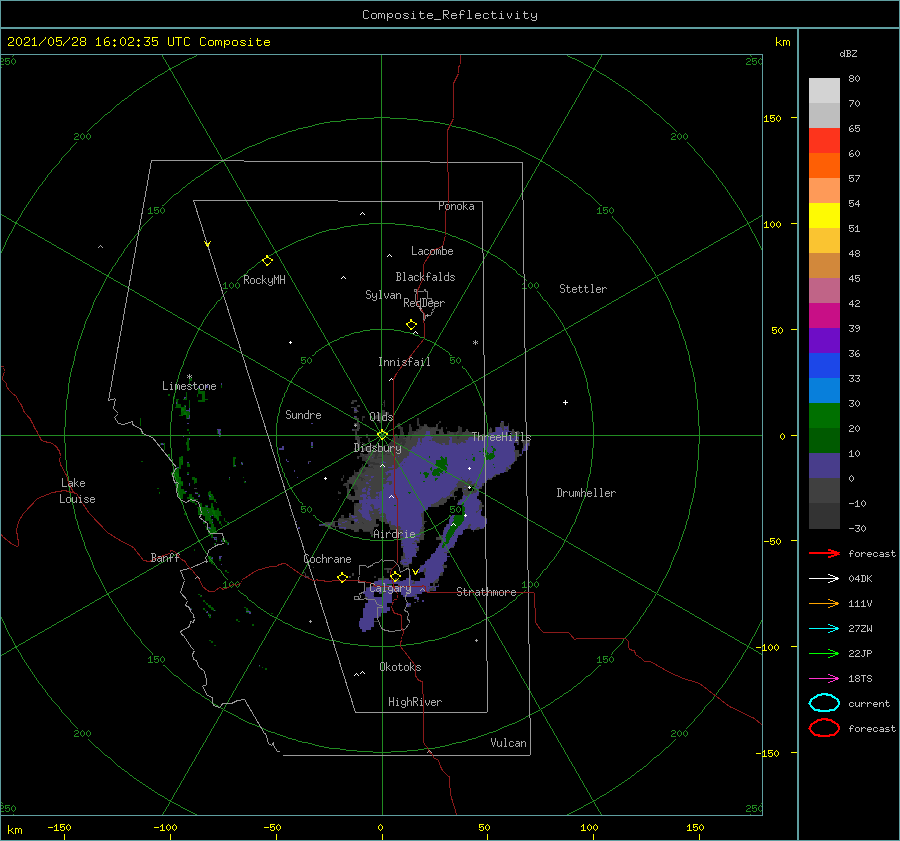Select the yellow 51 dBZ color swatch
Image resolution: width=900 pixels, height=841 pixels.
coord(824,216)
